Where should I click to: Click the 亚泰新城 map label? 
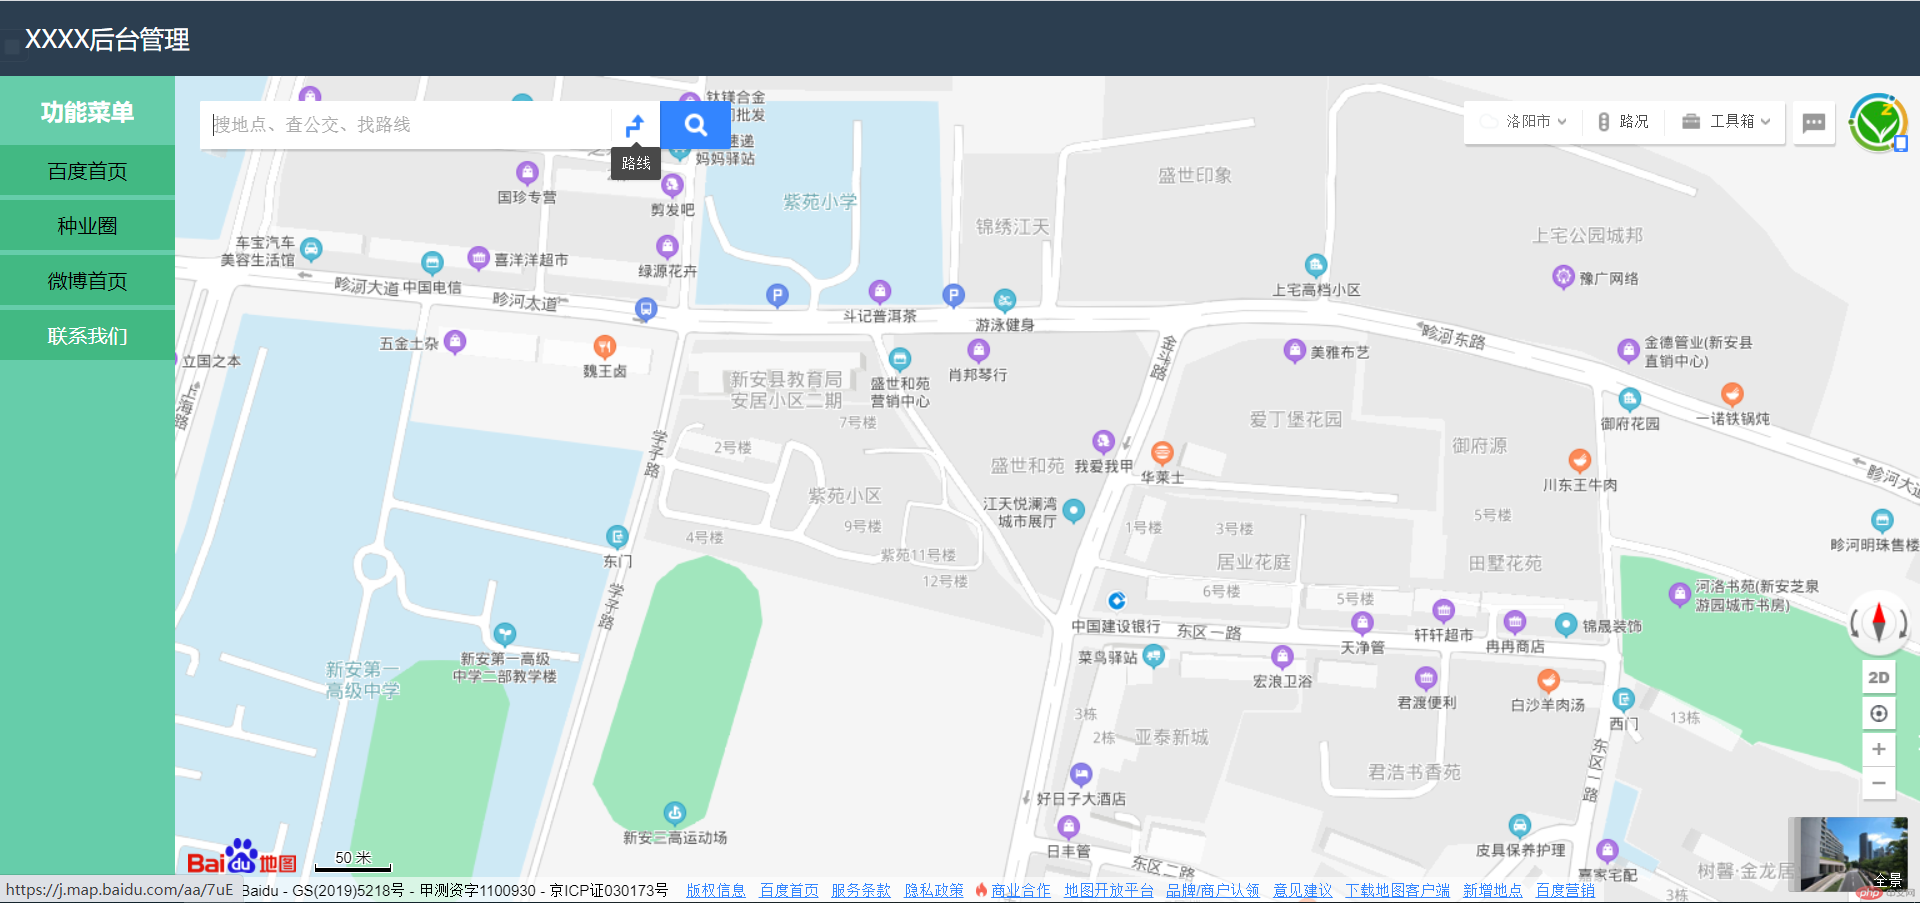point(1171,737)
